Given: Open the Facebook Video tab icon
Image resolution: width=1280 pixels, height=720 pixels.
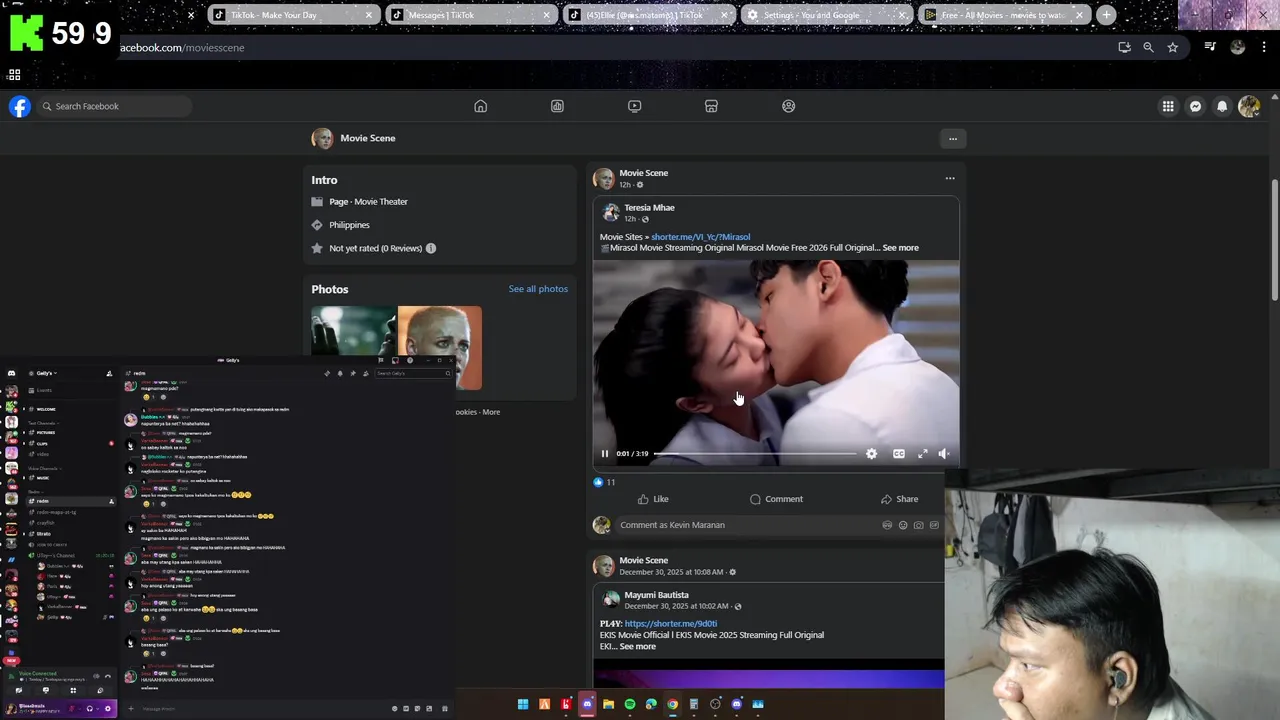Looking at the screenshot, I should [634, 106].
